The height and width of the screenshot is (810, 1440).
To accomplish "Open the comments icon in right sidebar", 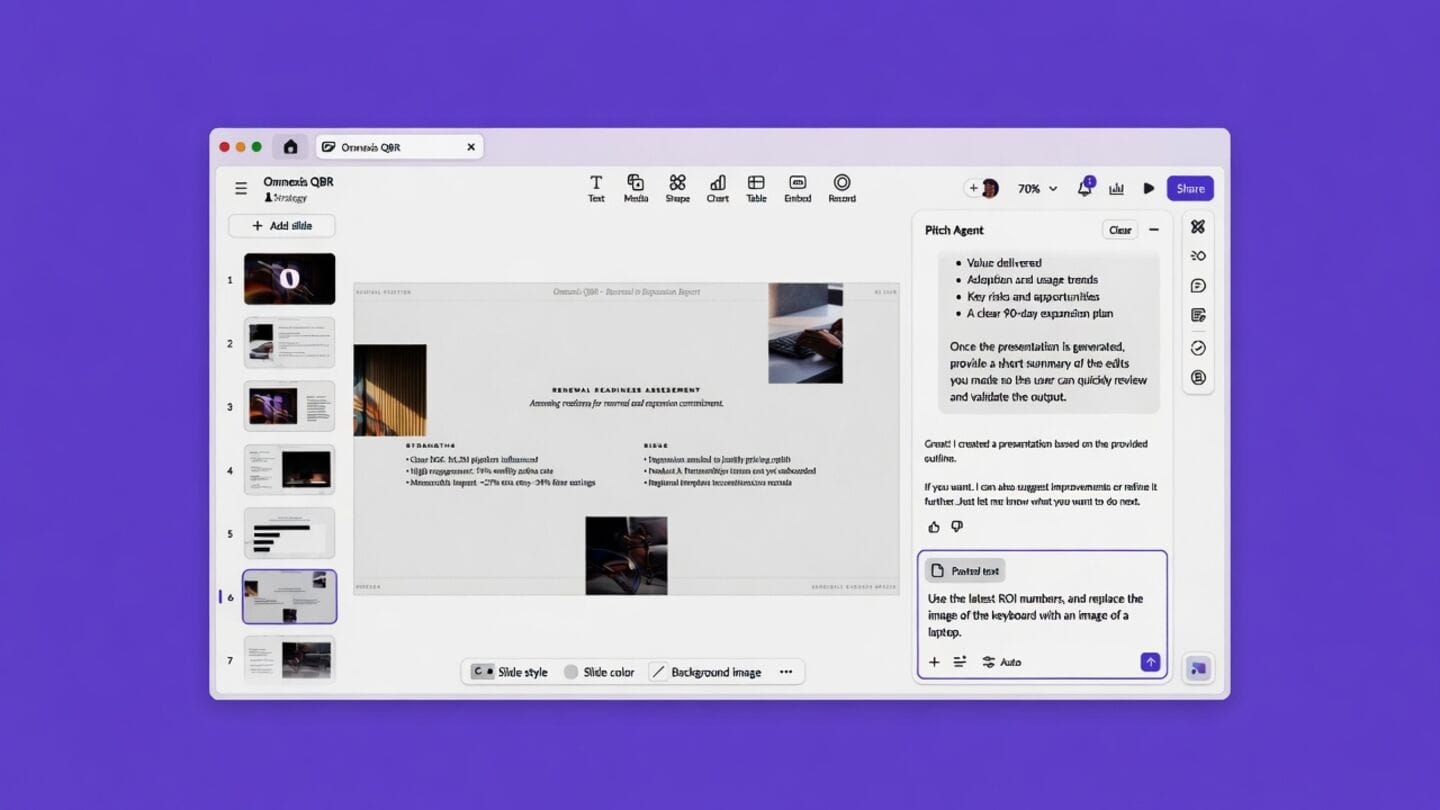I will [x=1198, y=286].
